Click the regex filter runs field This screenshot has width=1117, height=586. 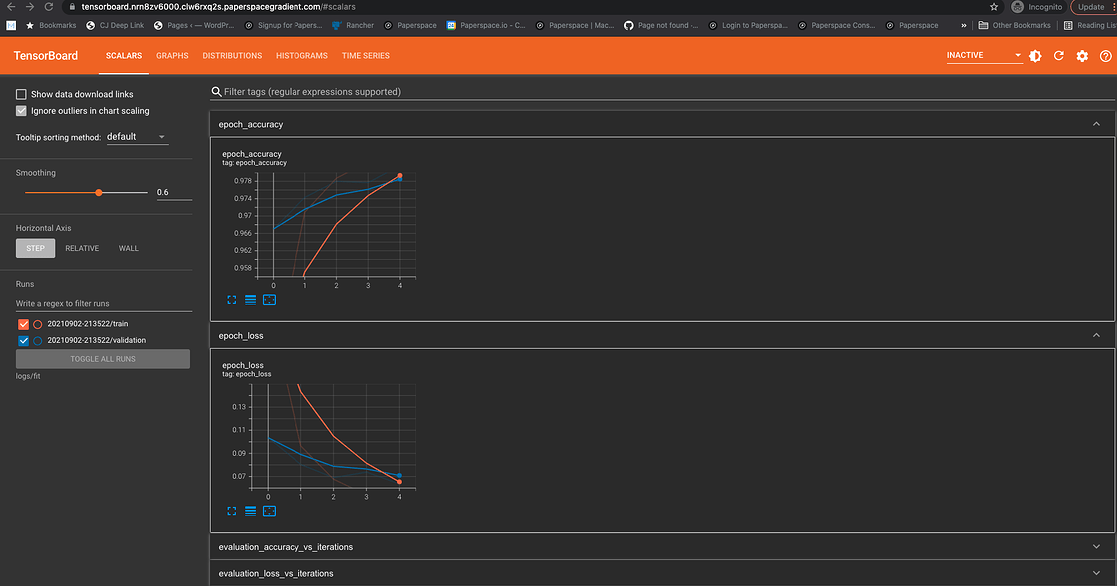coord(104,303)
